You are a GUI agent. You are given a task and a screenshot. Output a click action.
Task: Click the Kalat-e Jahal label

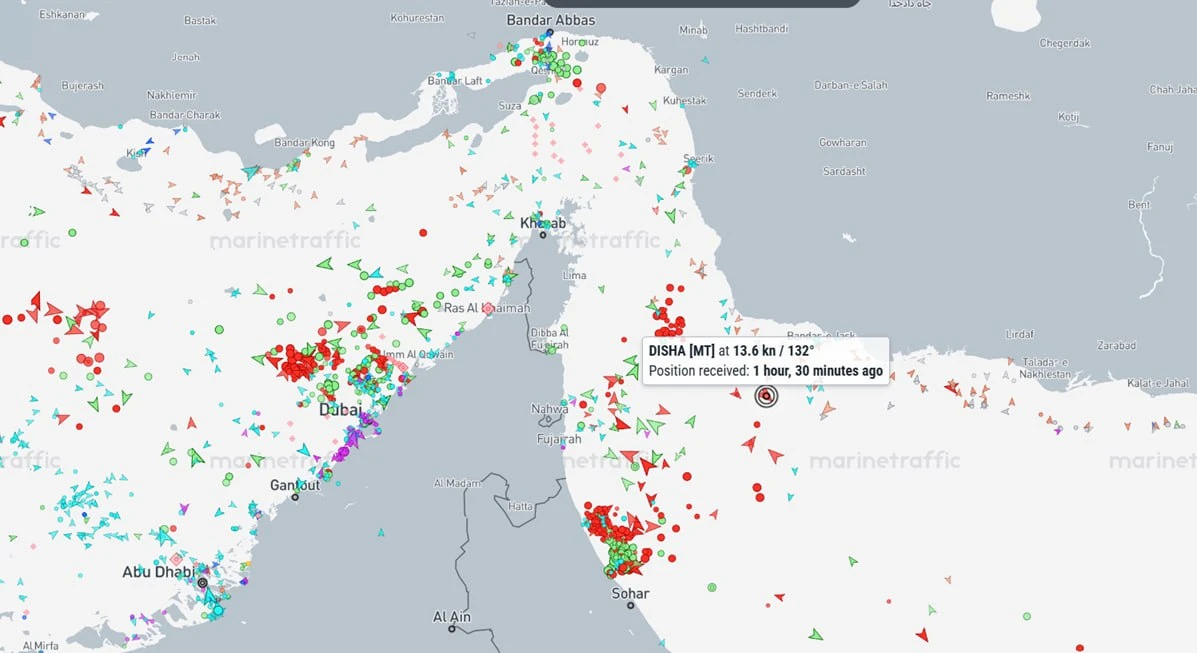(1158, 383)
